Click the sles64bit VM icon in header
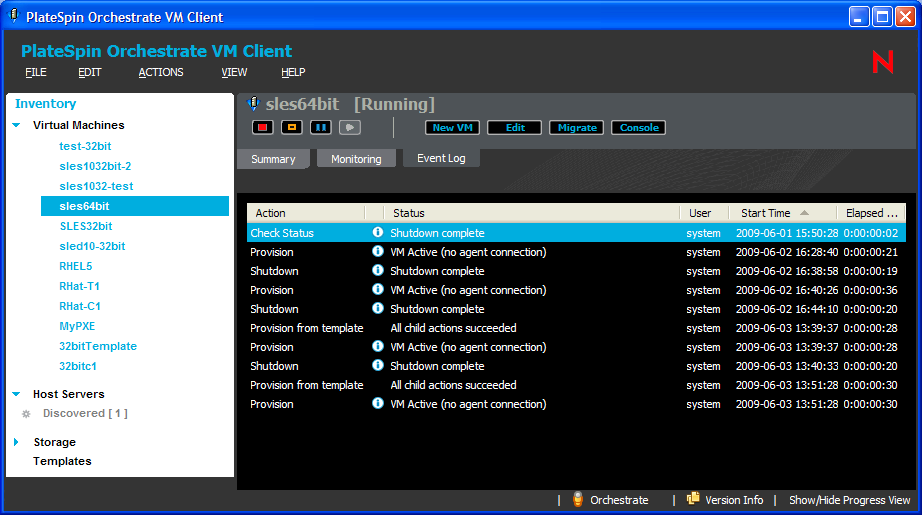Image resolution: width=922 pixels, height=515 pixels. (253, 103)
